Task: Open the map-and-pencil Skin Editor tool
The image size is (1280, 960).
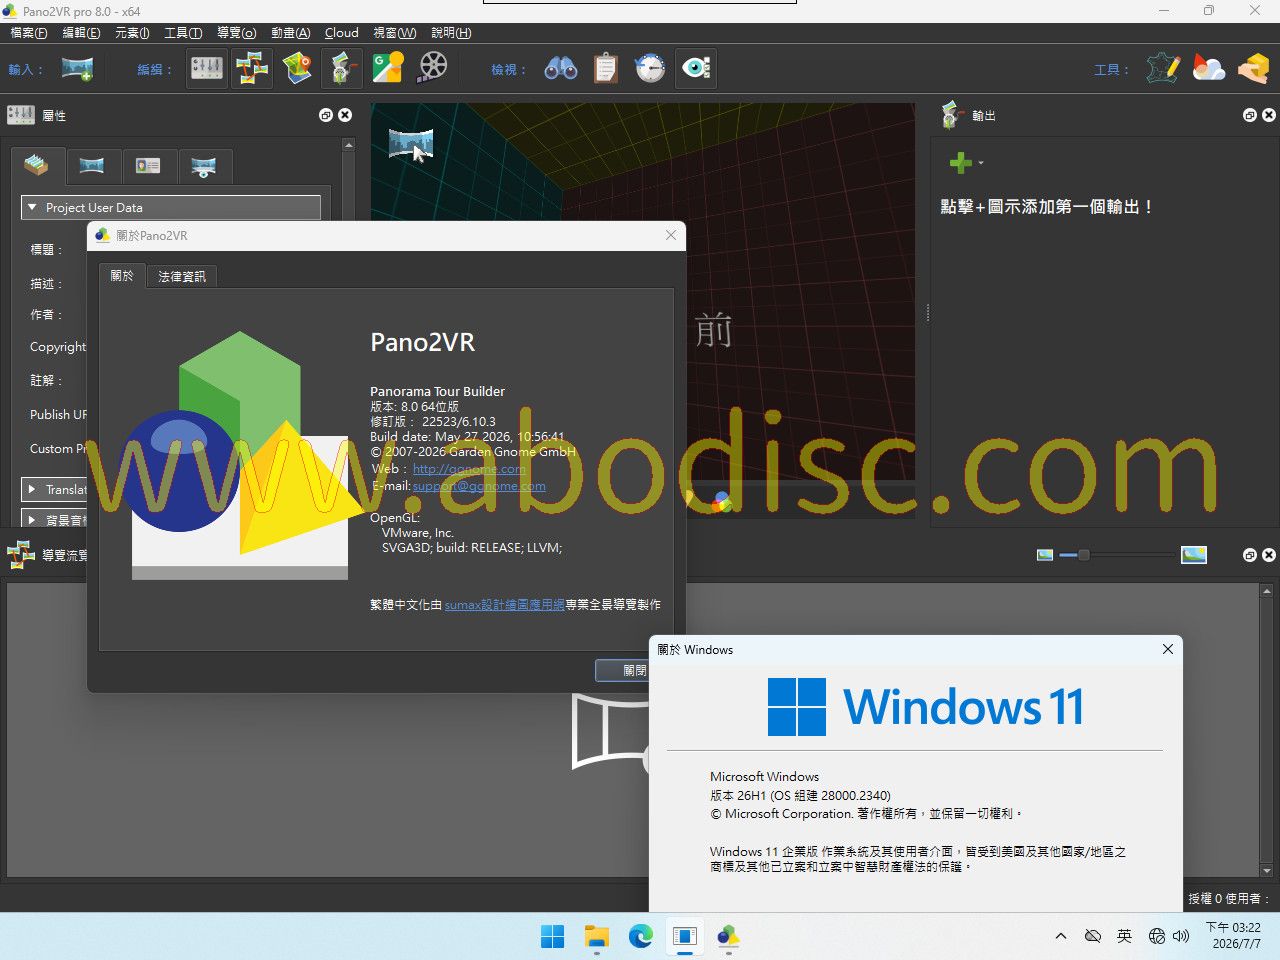Action: pyautogui.click(x=1164, y=69)
